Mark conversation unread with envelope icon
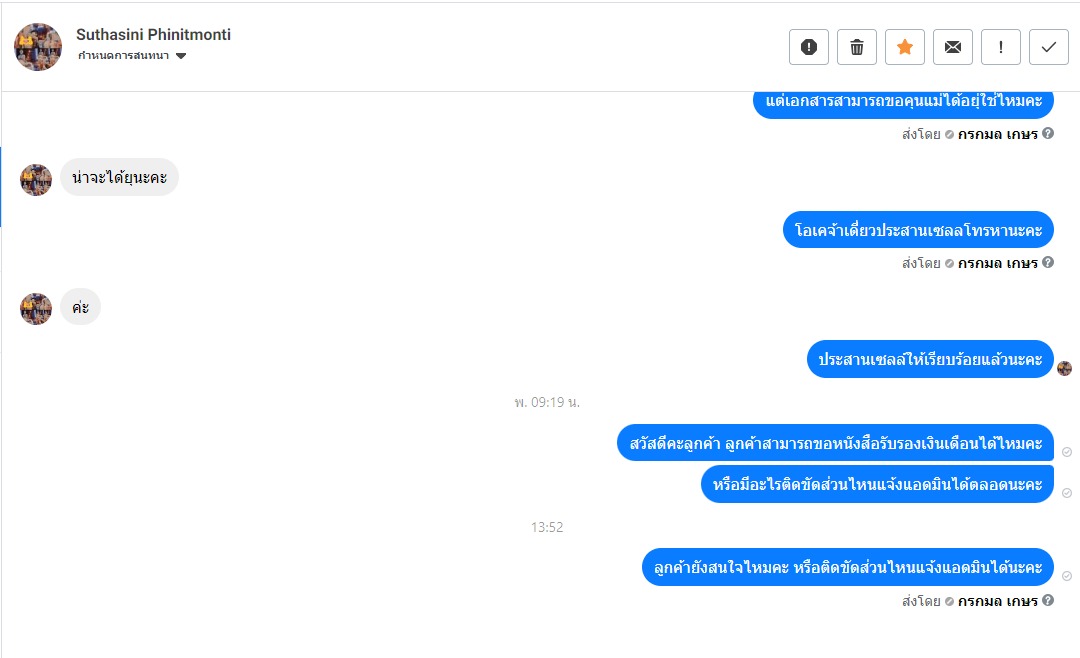 coord(953,47)
